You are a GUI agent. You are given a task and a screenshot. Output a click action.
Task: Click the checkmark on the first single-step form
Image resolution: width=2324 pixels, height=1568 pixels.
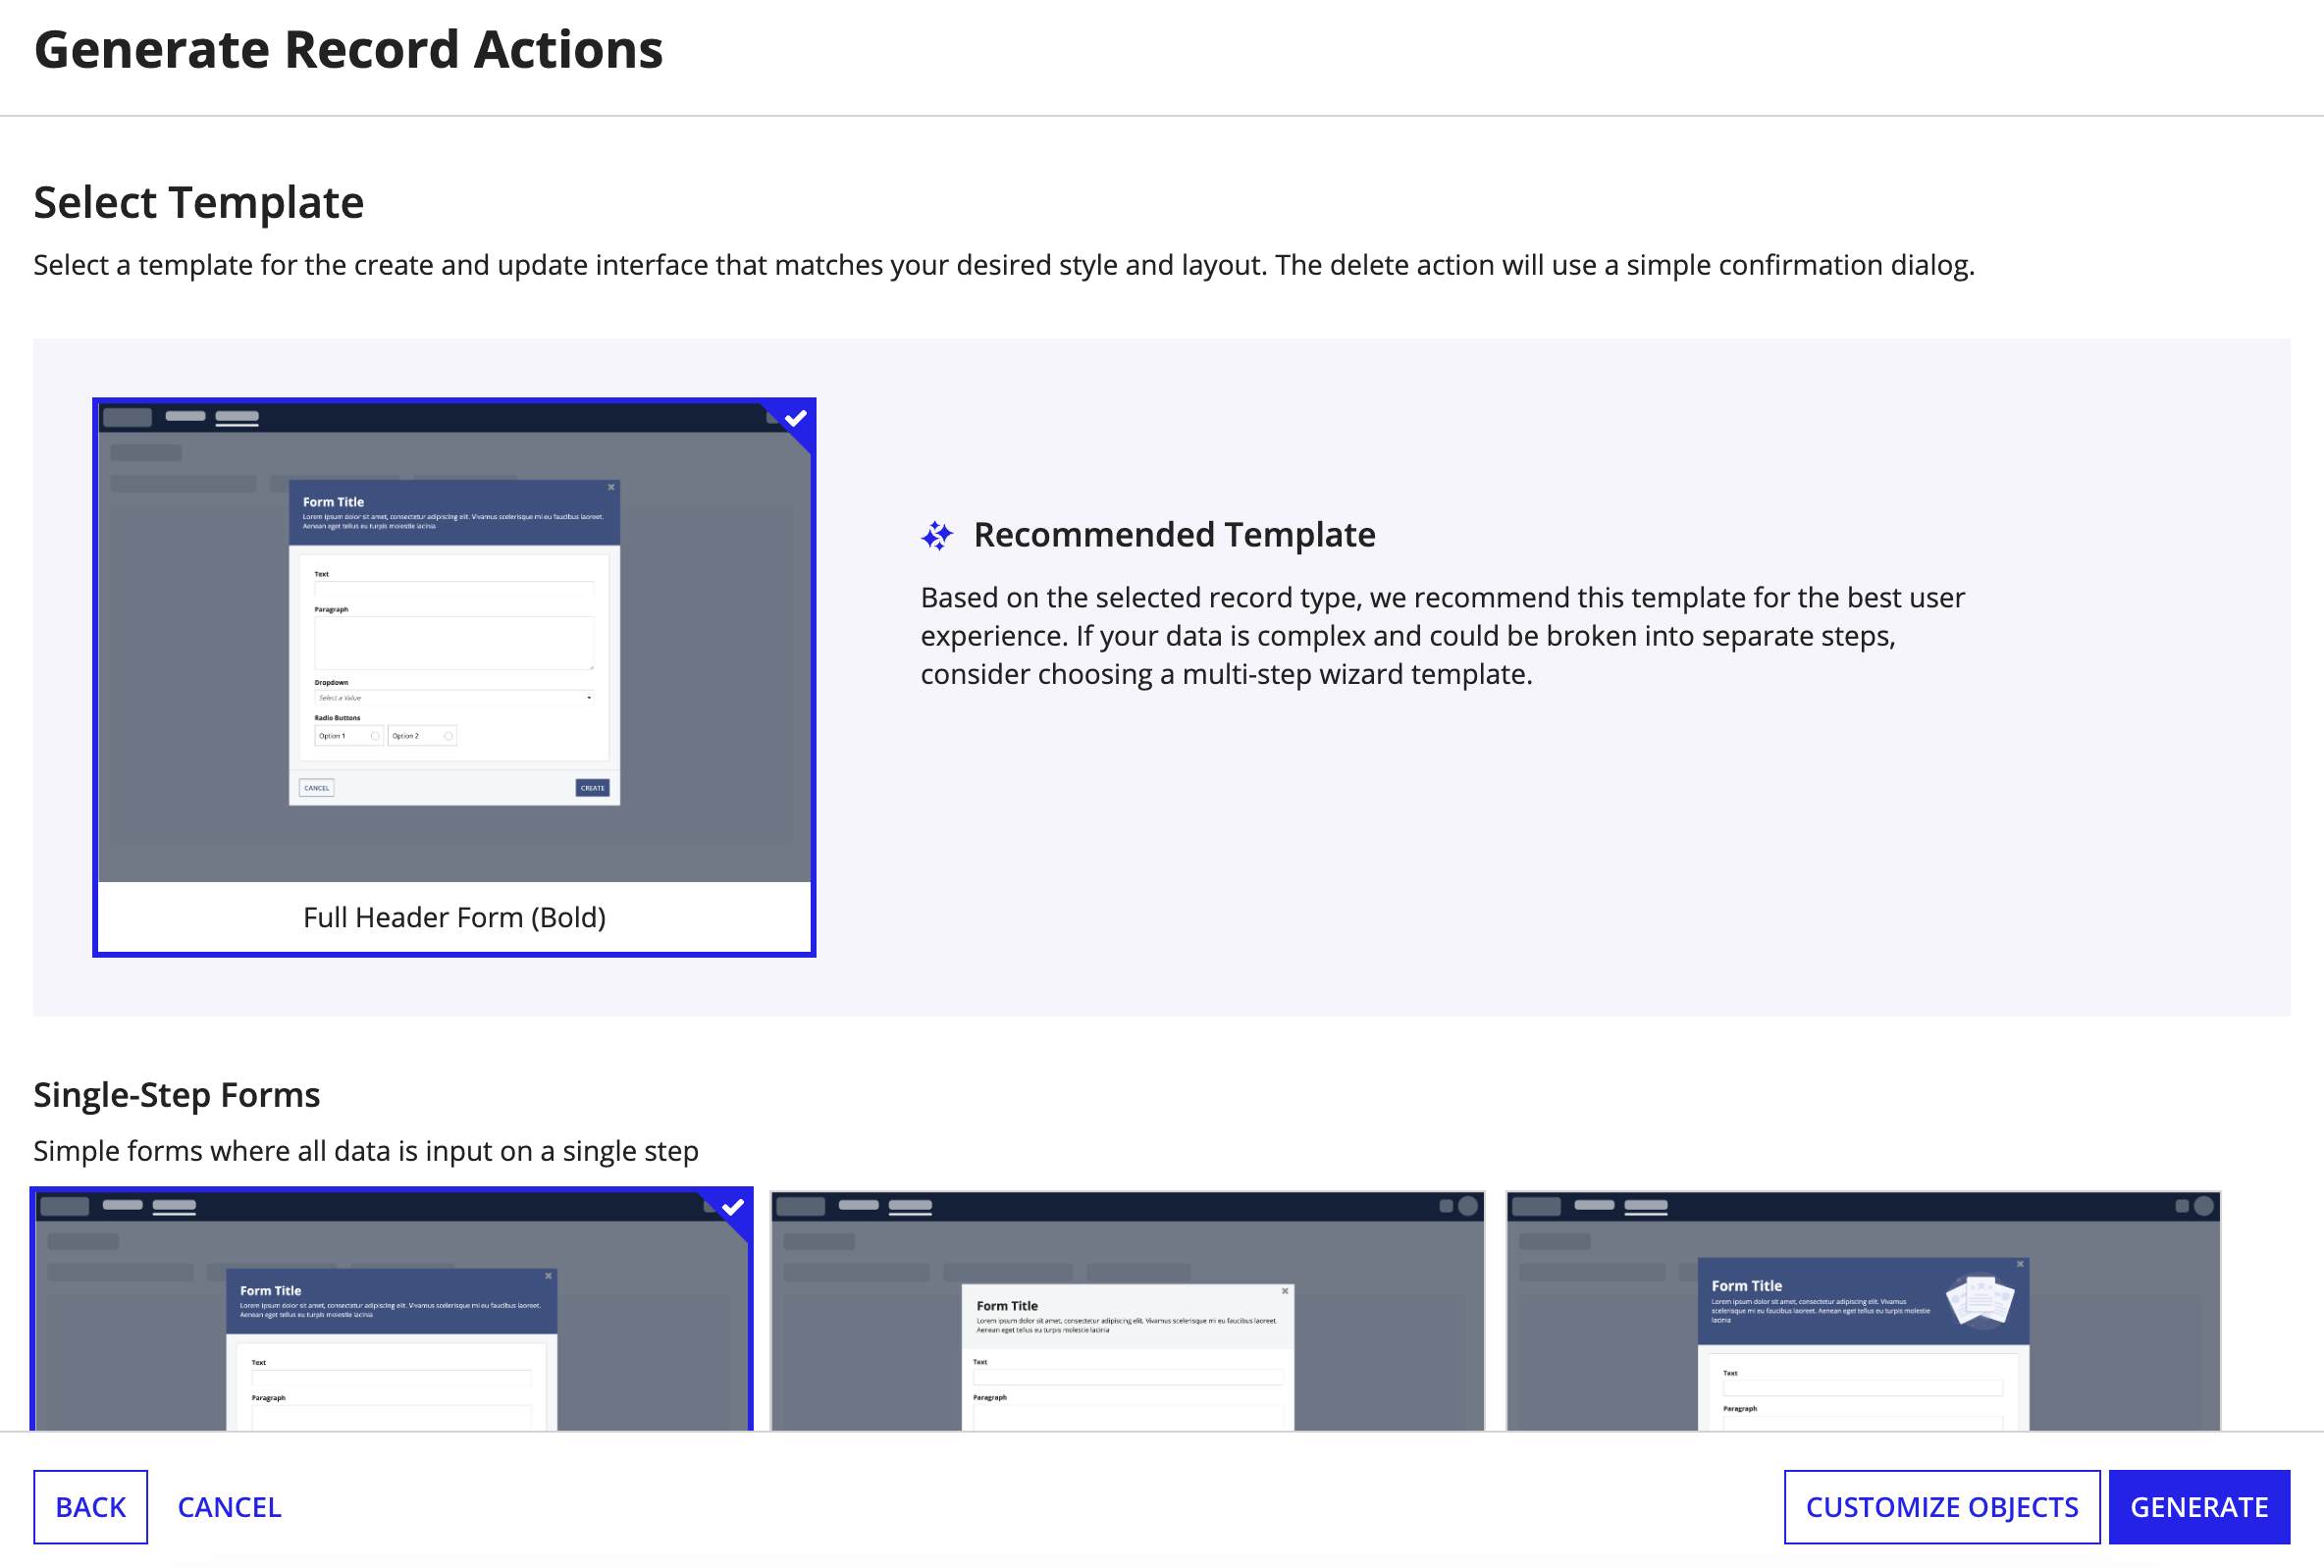[733, 1207]
